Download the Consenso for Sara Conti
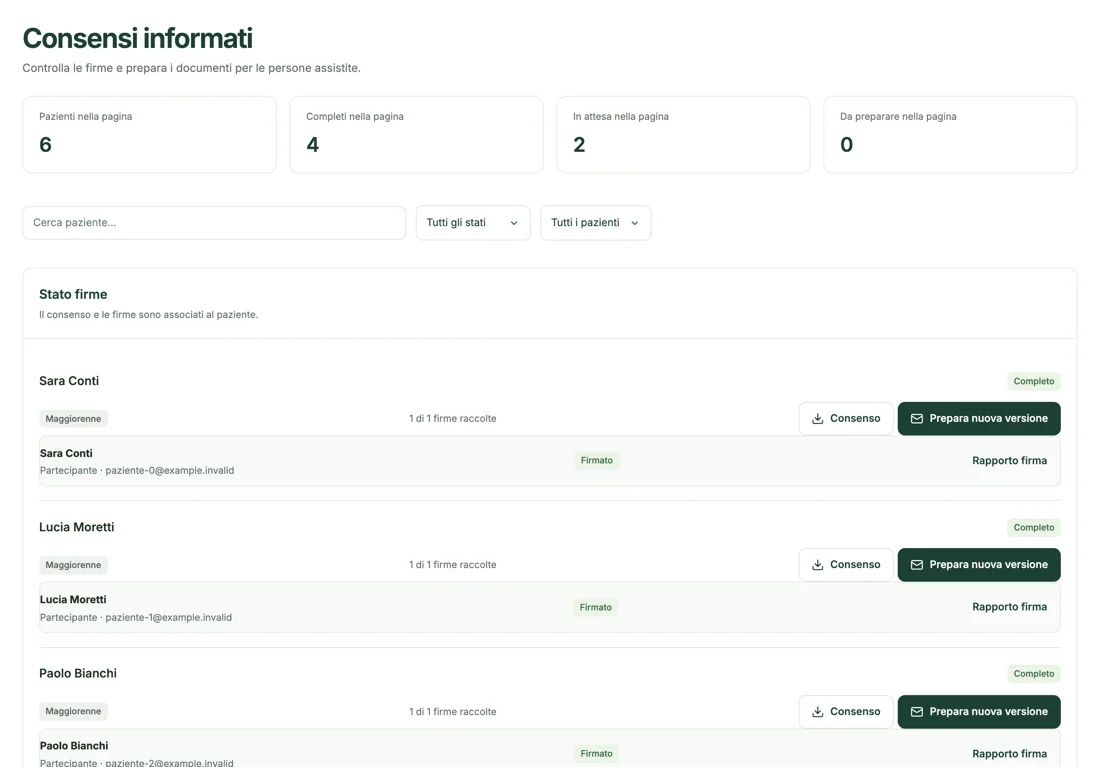Viewport: 1100px width, 767px height. pyautogui.click(x=846, y=419)
